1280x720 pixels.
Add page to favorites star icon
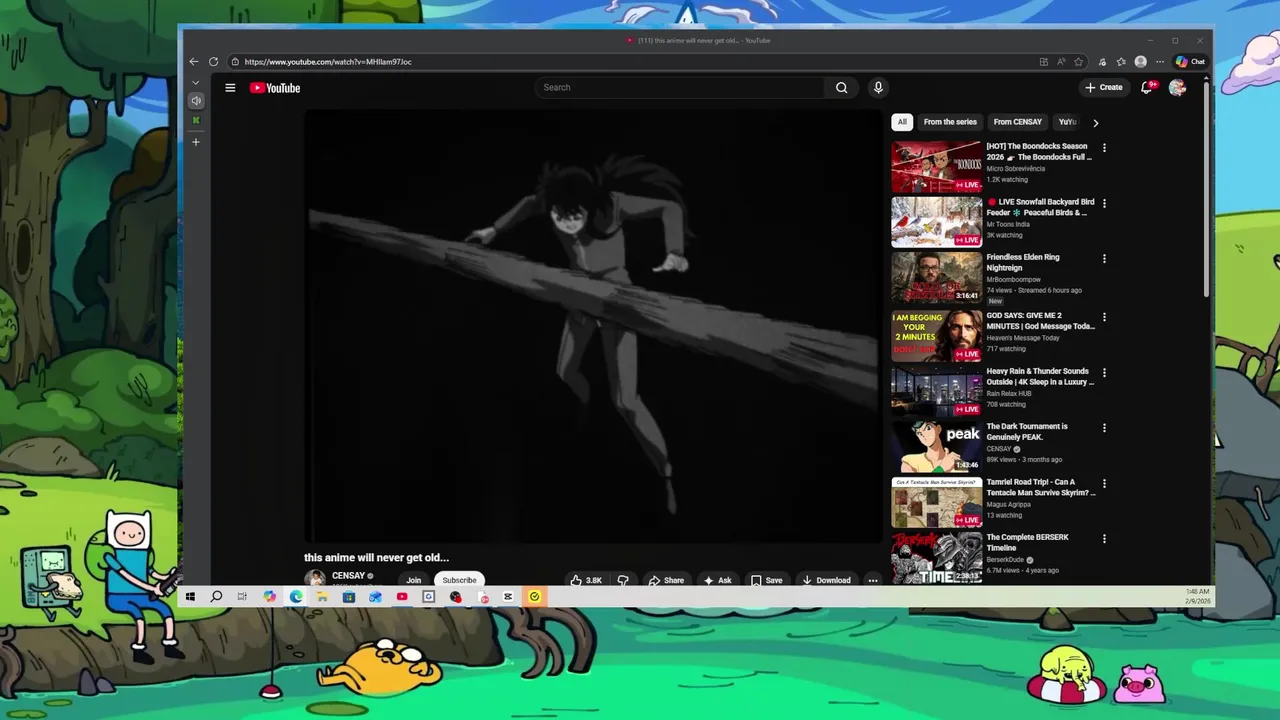[1078, 62]
